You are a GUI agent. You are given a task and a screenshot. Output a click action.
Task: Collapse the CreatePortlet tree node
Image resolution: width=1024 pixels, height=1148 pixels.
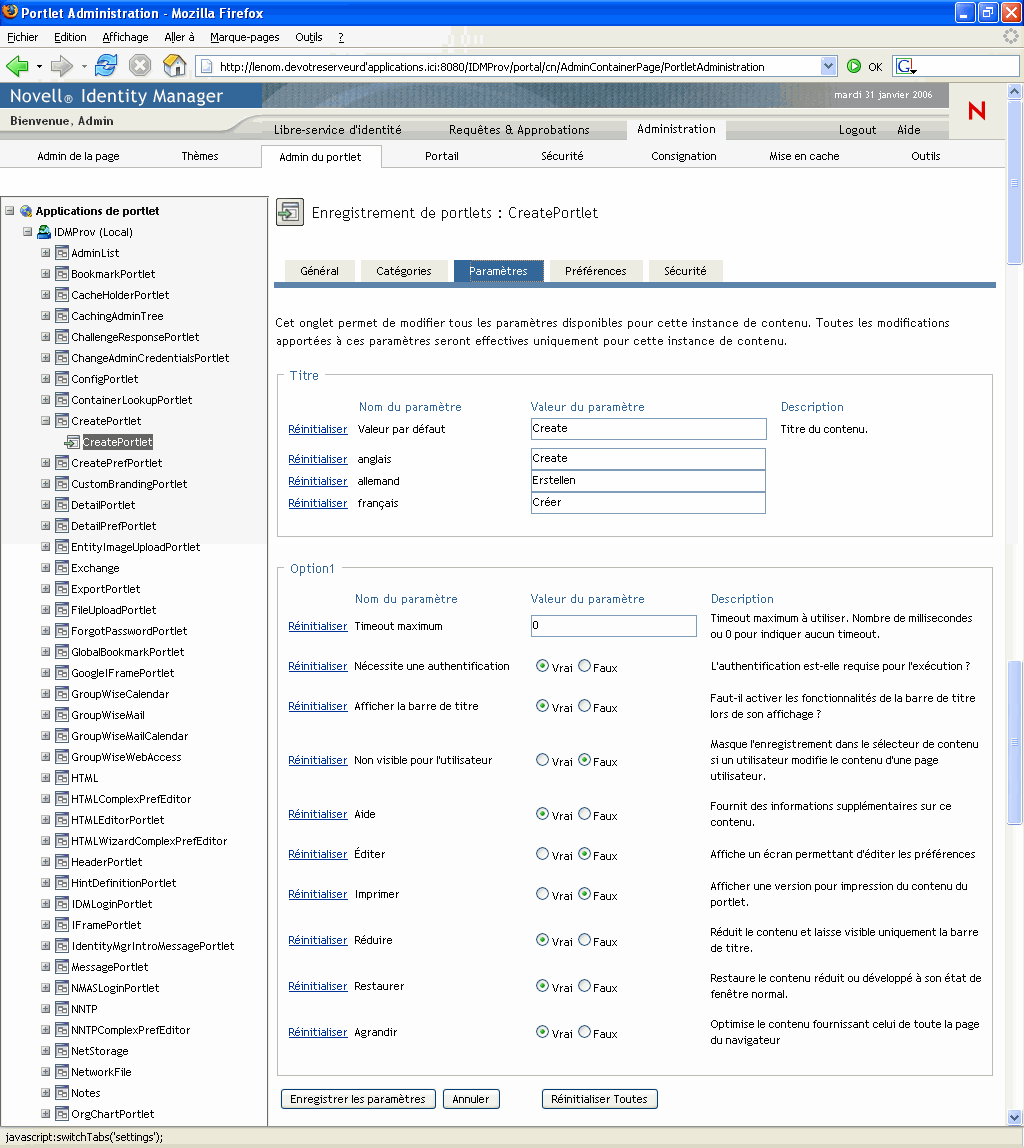46,421
